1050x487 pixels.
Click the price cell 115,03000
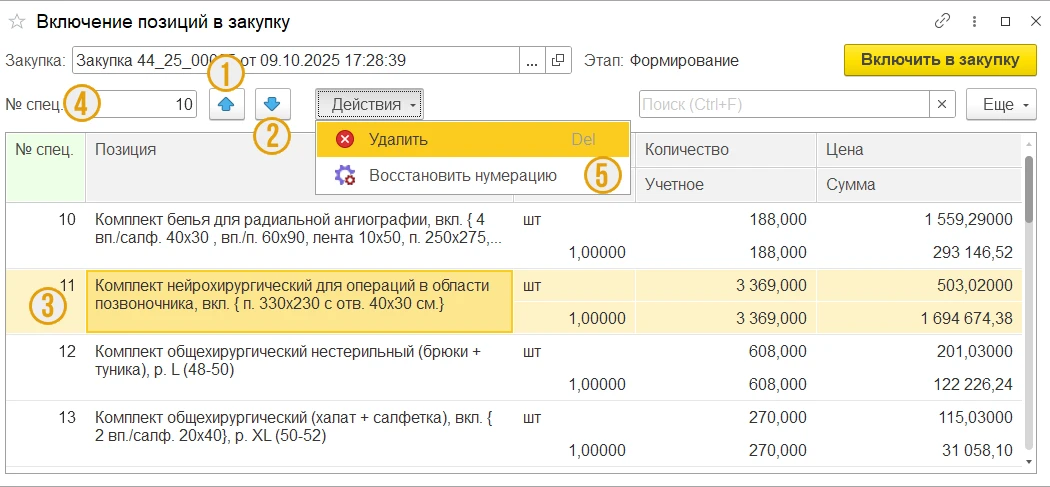point(919,418)
